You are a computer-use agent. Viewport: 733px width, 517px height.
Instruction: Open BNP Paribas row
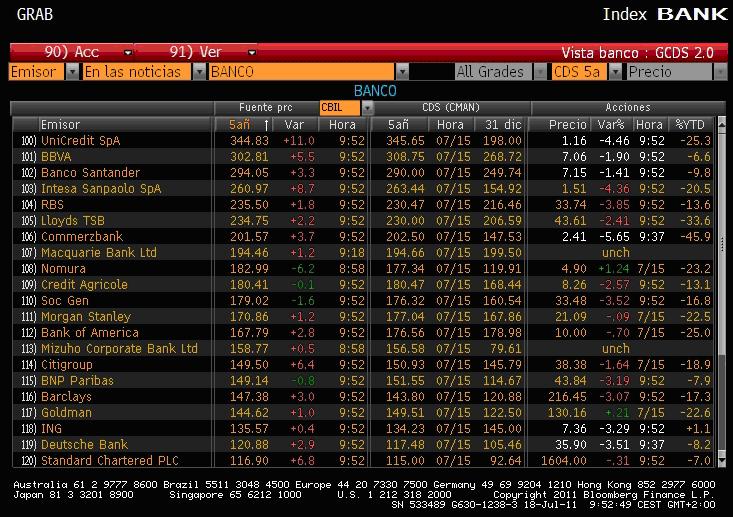[363, 381]
